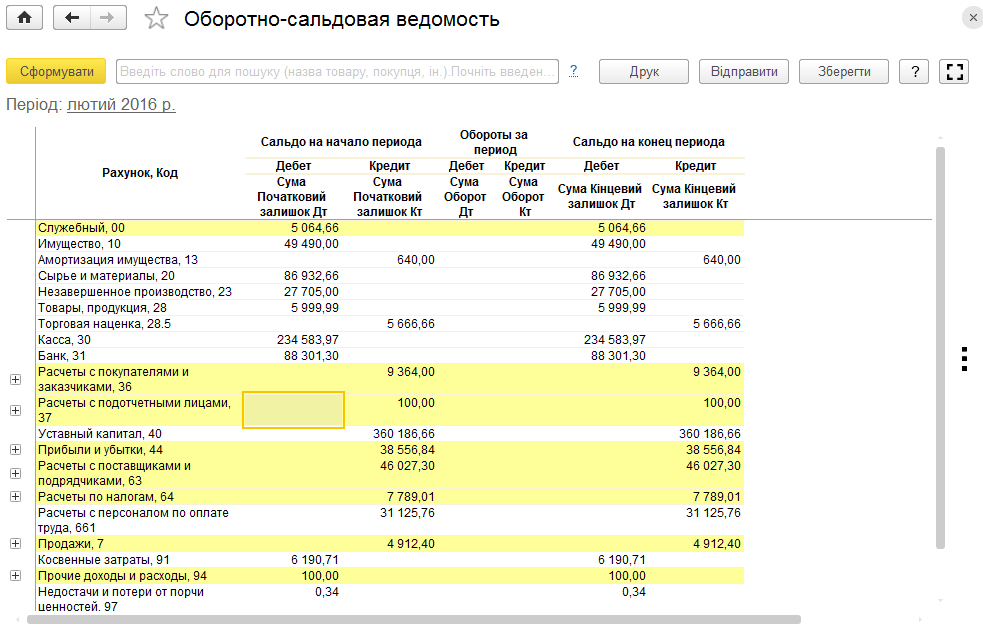This screenshot has height=629, width=983.
Task: Select Торговая наценка, 28.5 row
Action: pyautogui.click(x=390, y=324)
